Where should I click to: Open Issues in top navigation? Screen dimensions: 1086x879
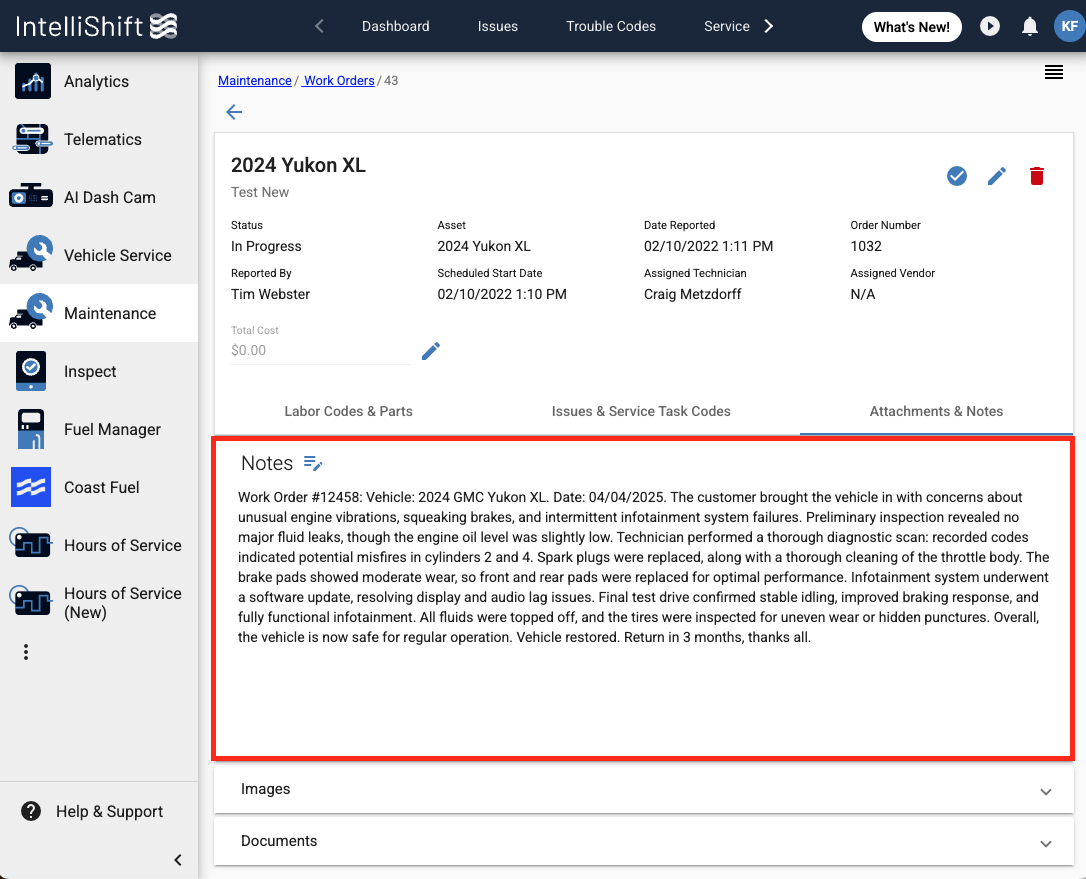pos(498,26)
